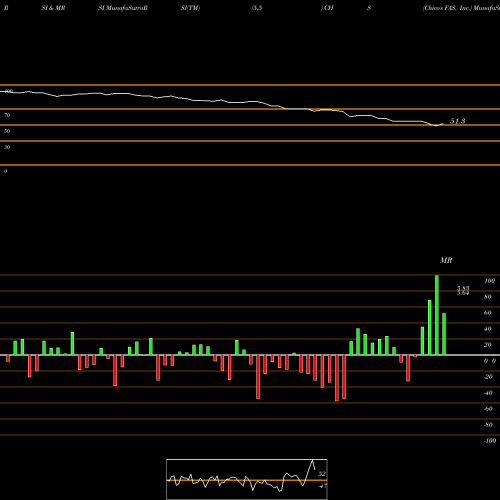Click the 20 label on the MR axis

(x=488, y=345)
